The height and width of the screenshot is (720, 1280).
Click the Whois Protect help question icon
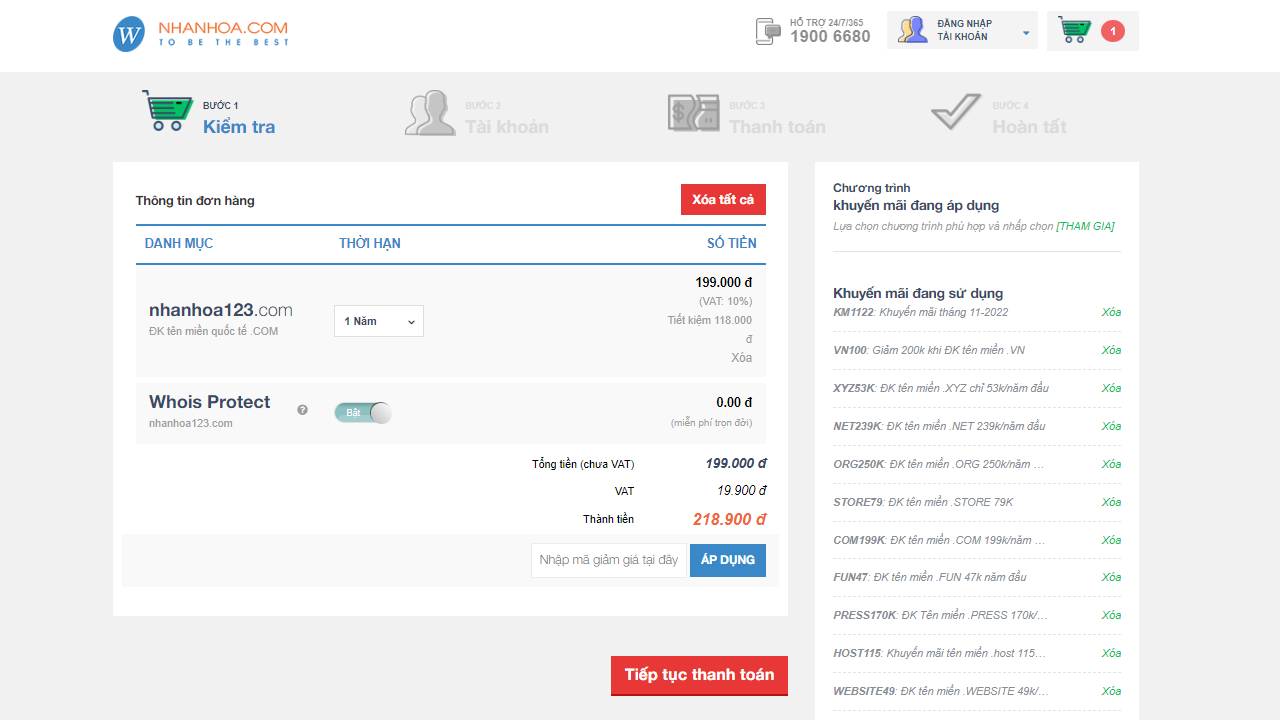302,410
